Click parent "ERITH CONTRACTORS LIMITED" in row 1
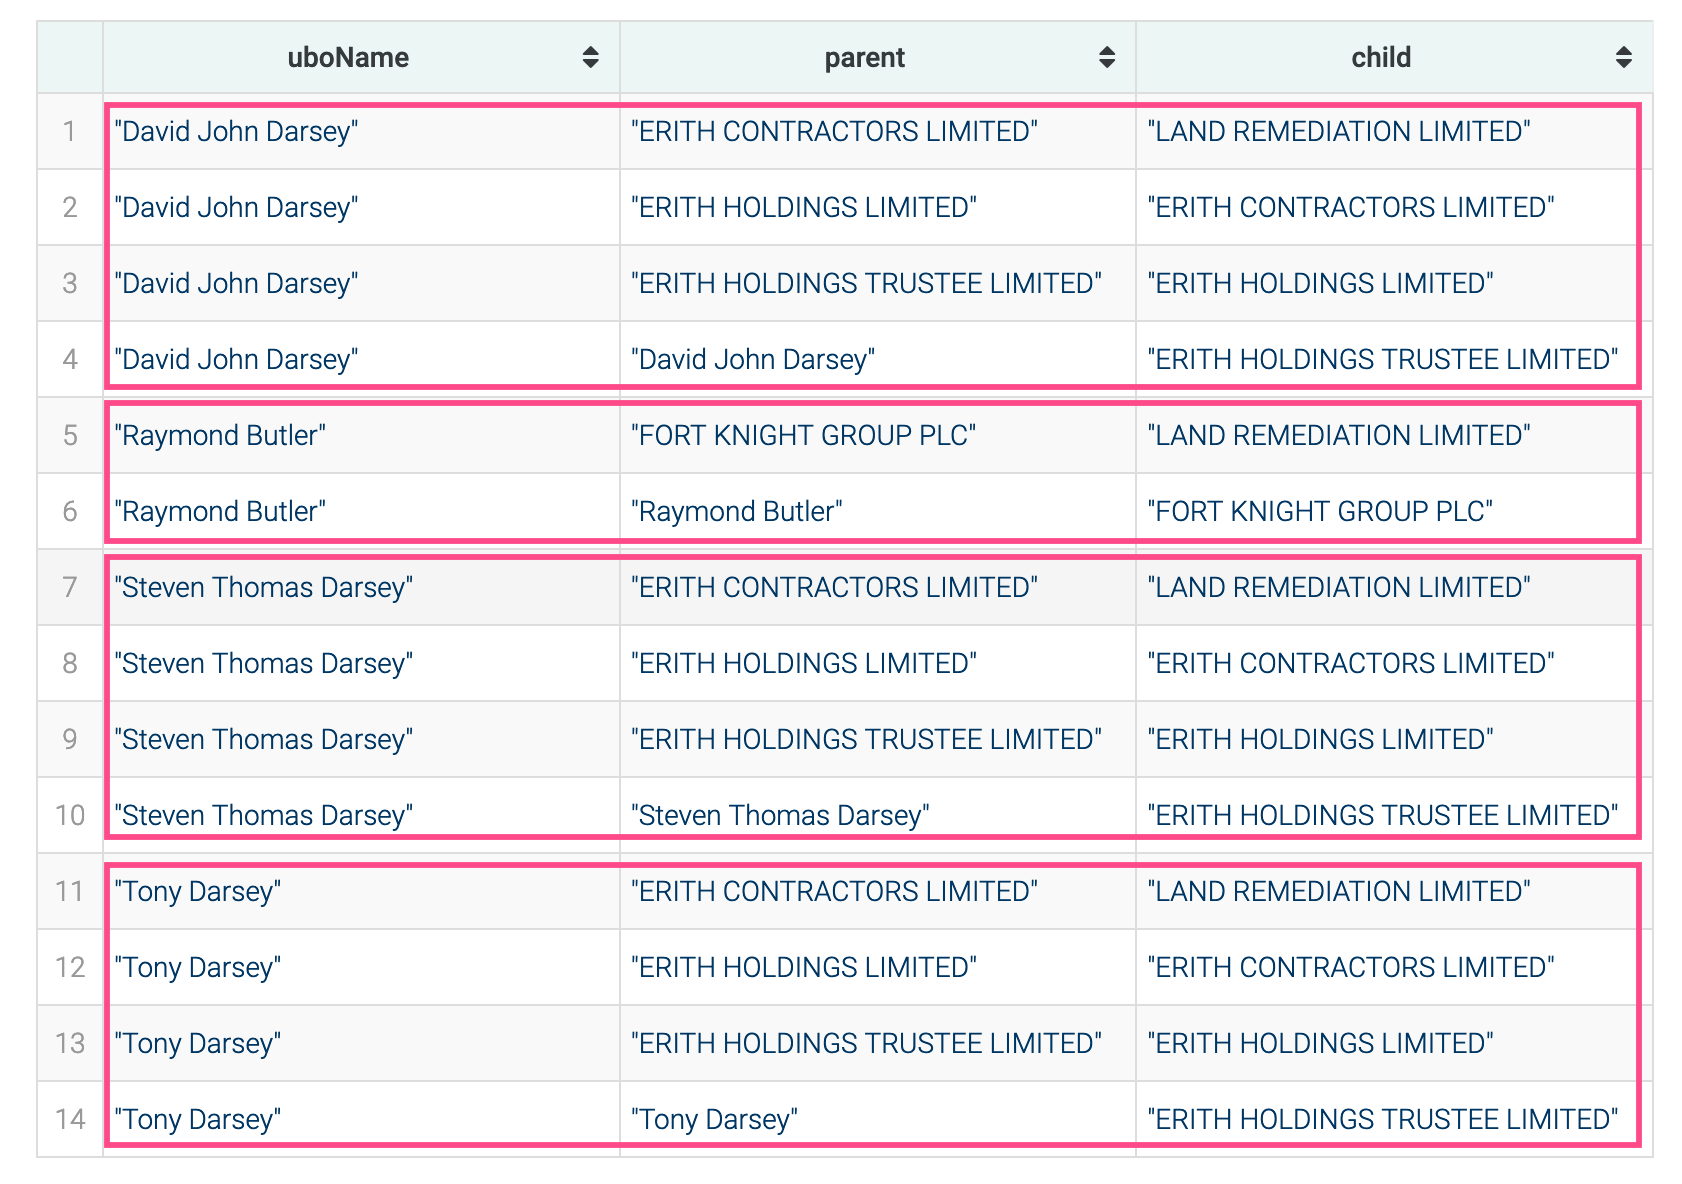This screenshot has width=1682, height=1184. 834,131
